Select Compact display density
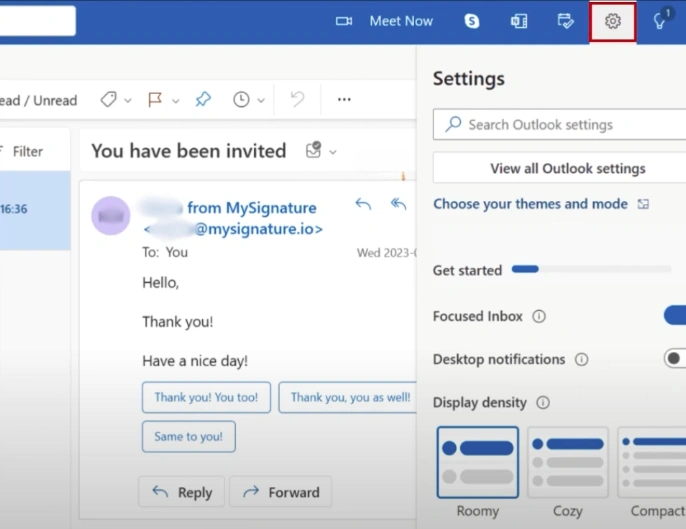This screenshot has height=529, width=686. [x=652, y=462]
